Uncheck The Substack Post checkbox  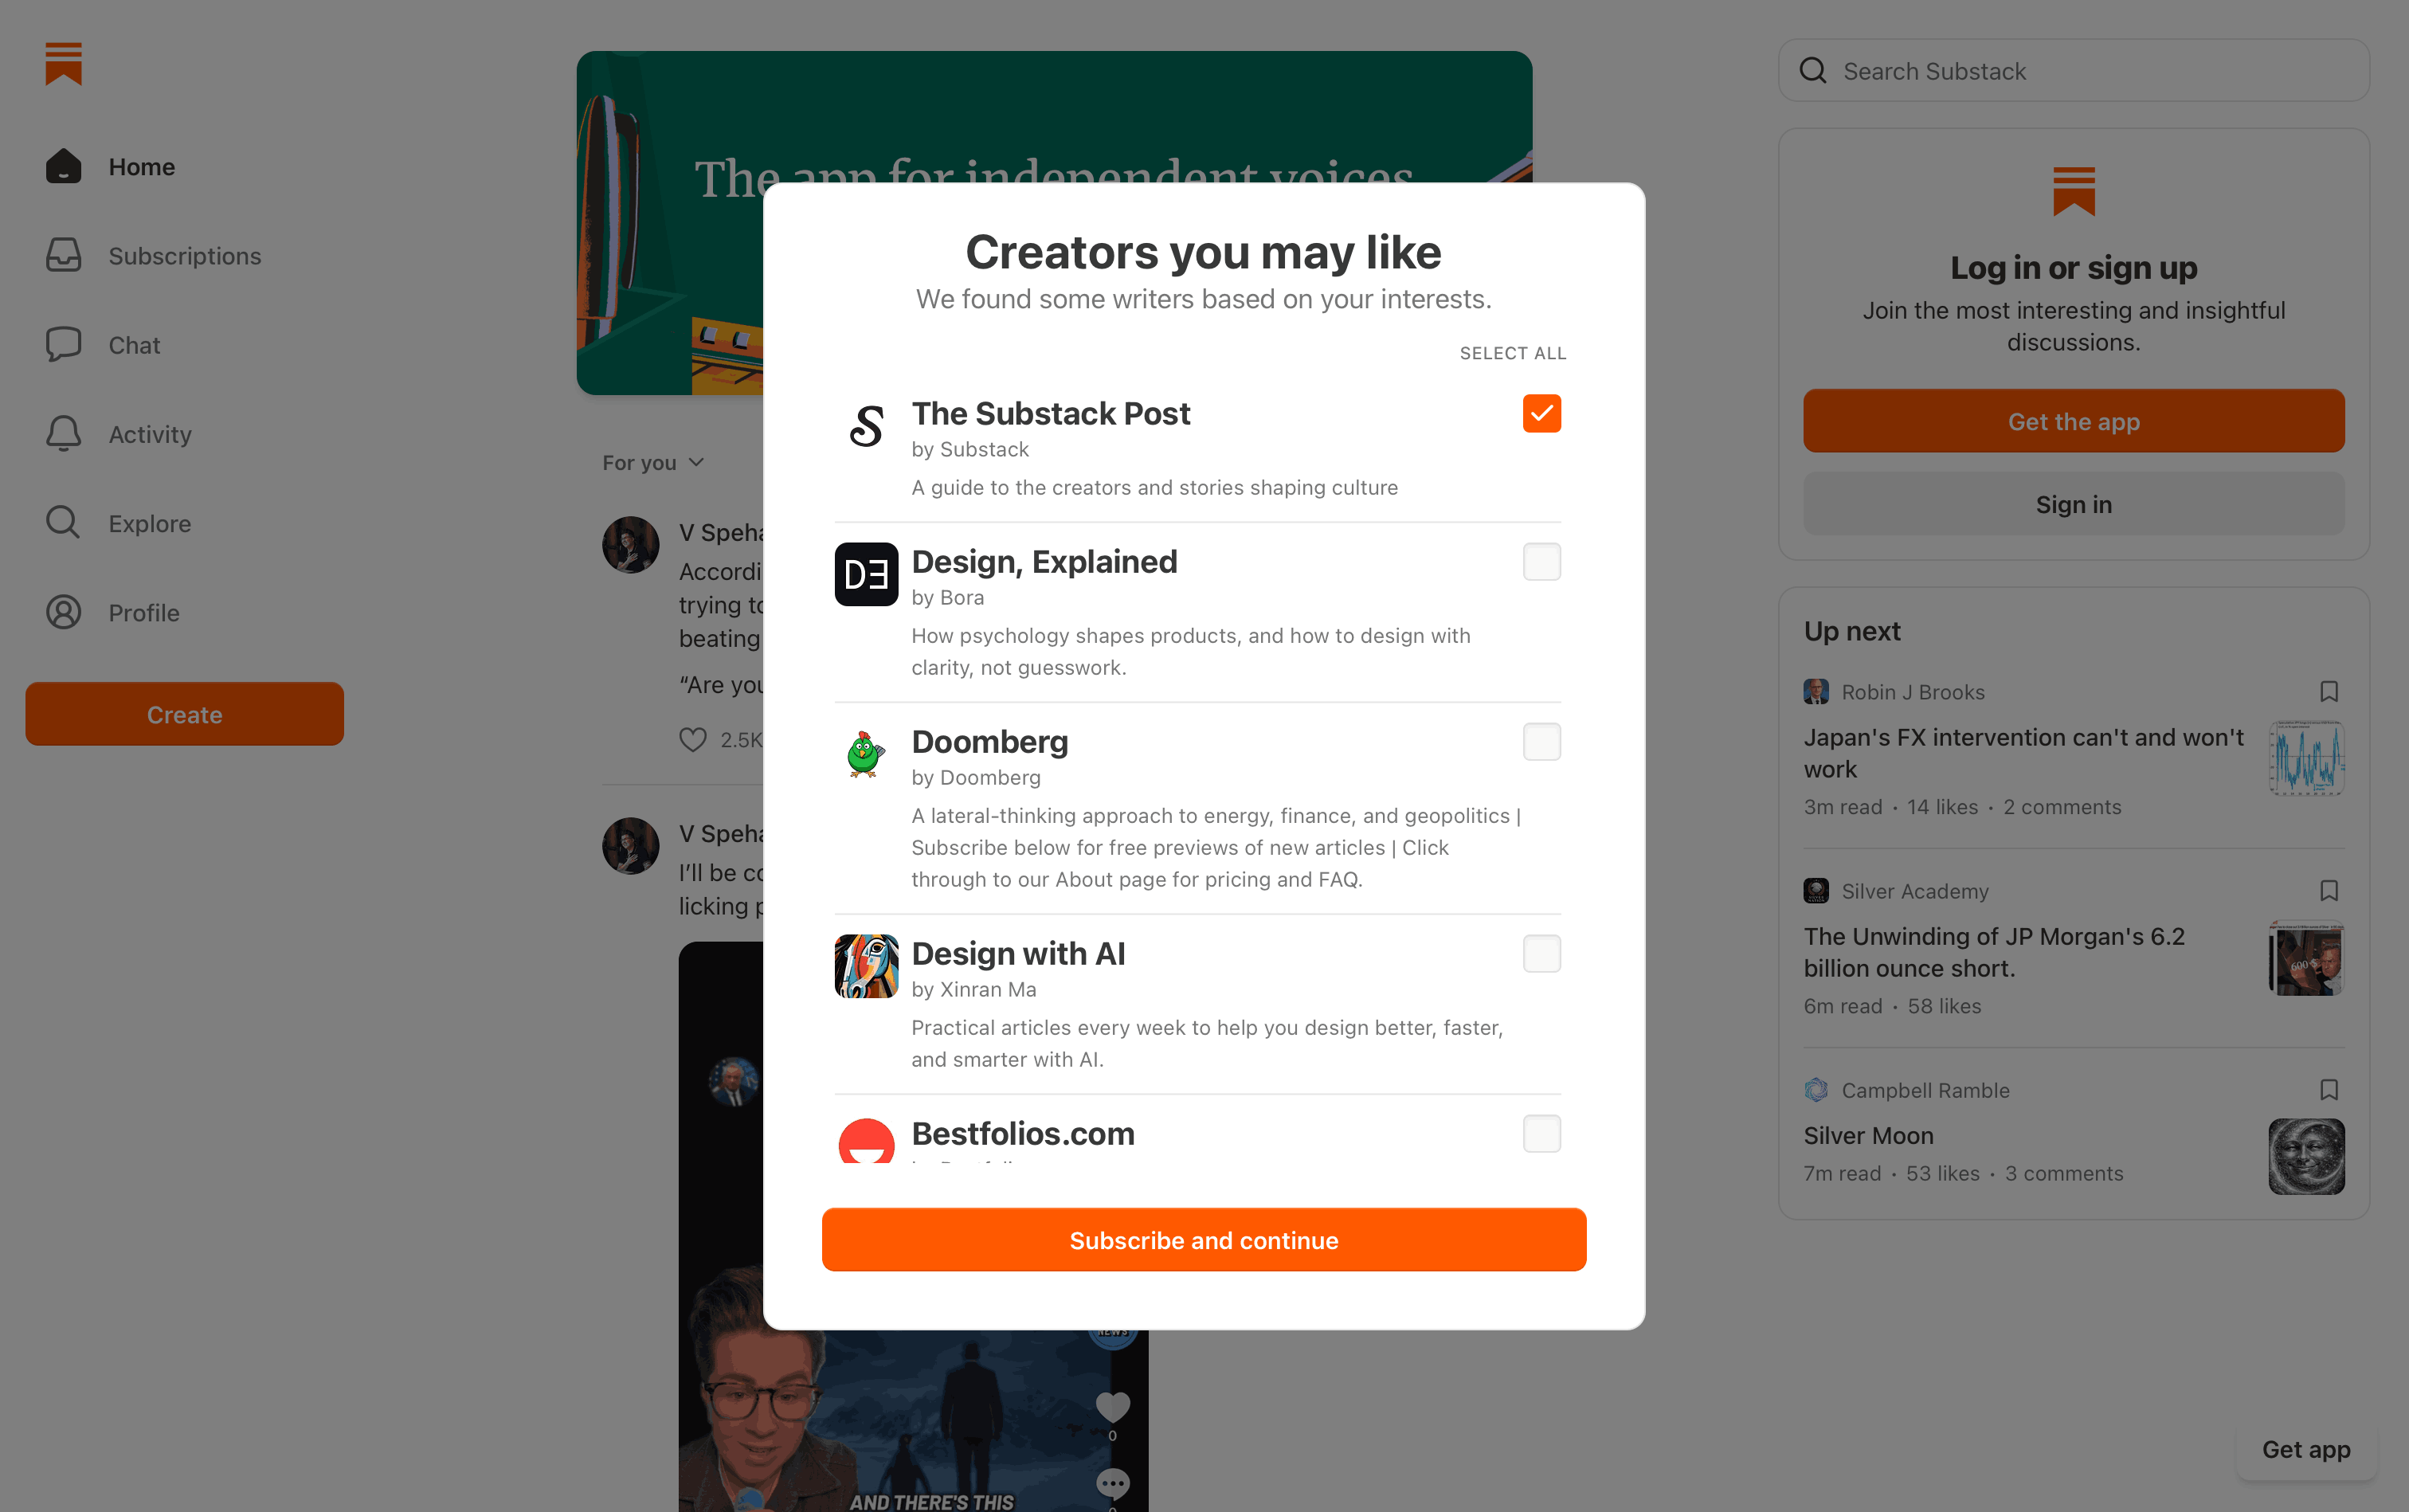(1541, 413)
